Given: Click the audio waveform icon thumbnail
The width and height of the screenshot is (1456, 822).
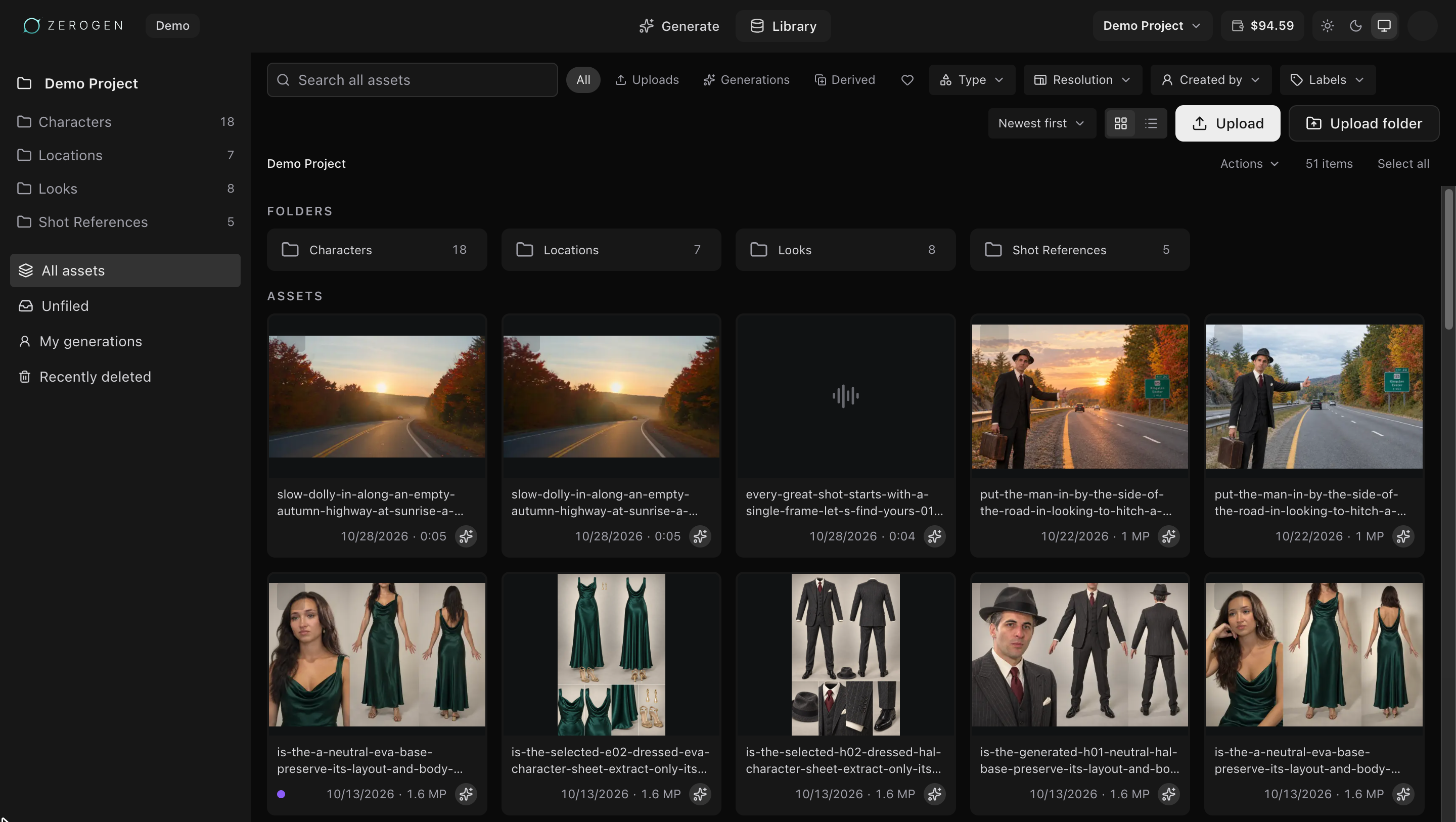Looking at the screenshot, I should [845, 396].
